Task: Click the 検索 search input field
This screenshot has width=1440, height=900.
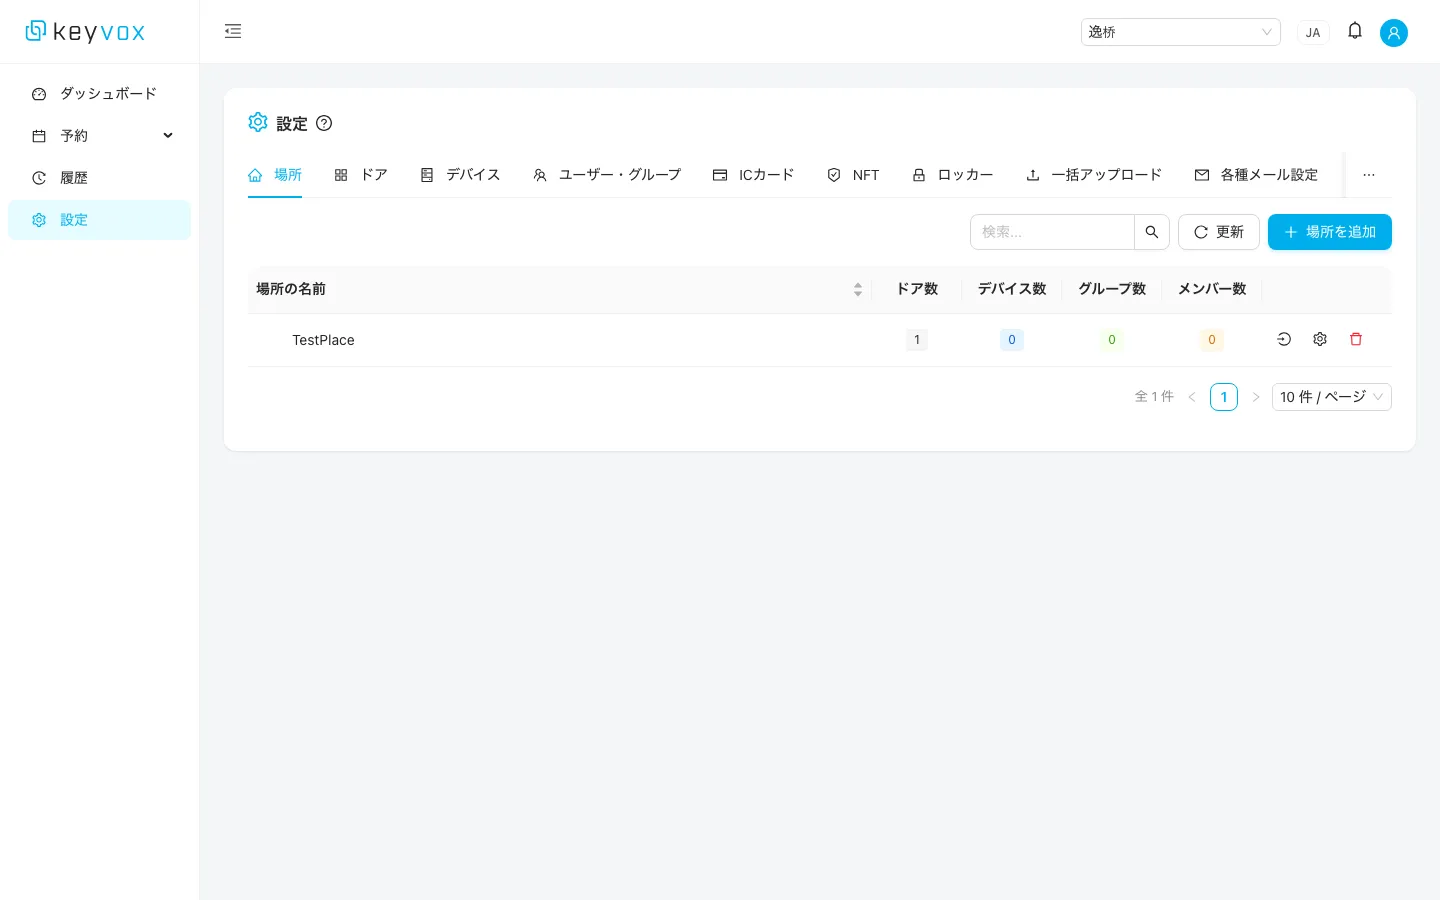Action: 1050,231
